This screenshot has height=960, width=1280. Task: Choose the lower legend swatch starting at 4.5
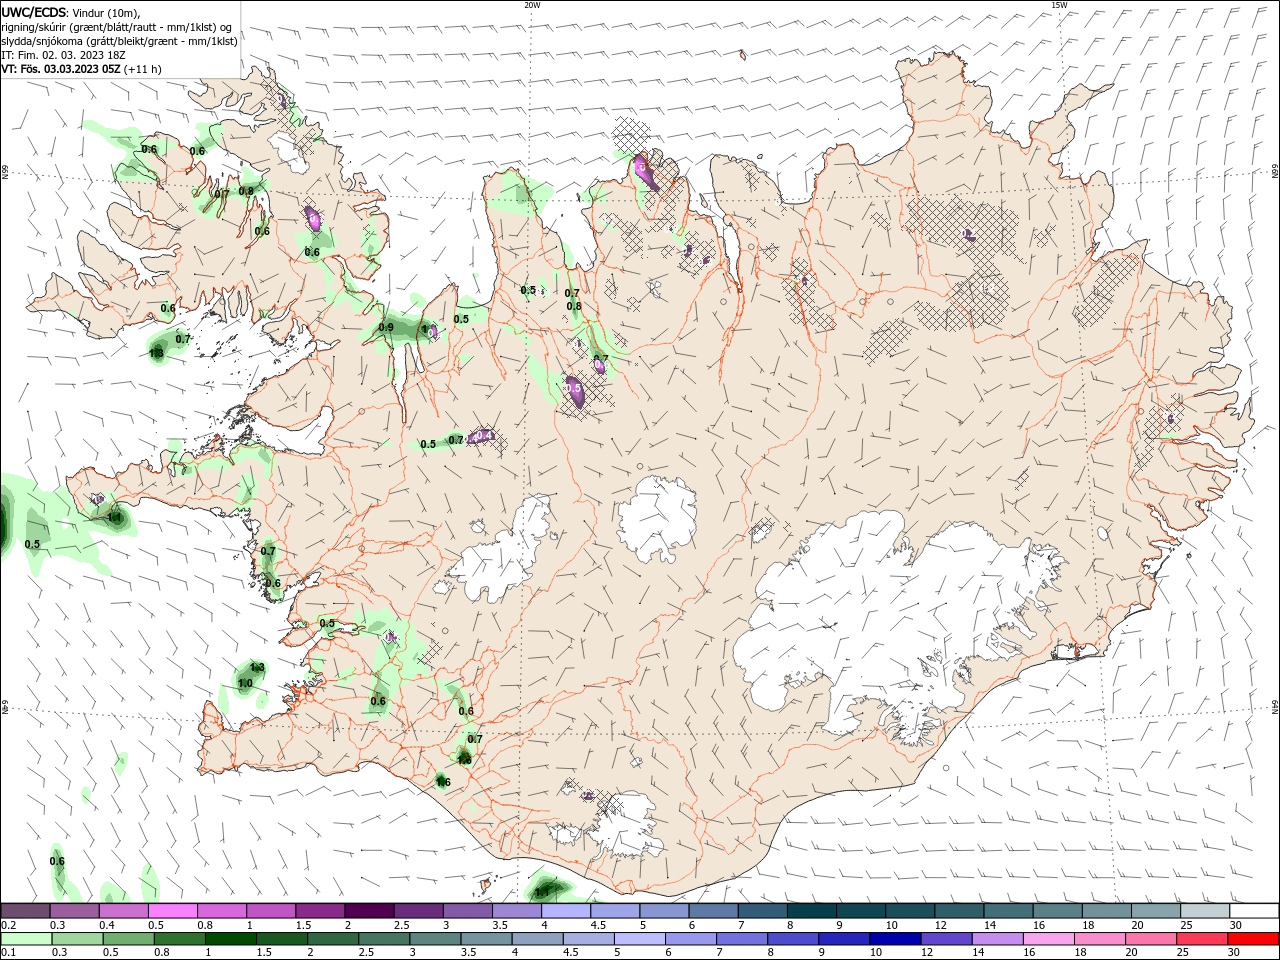coord(589,939)
